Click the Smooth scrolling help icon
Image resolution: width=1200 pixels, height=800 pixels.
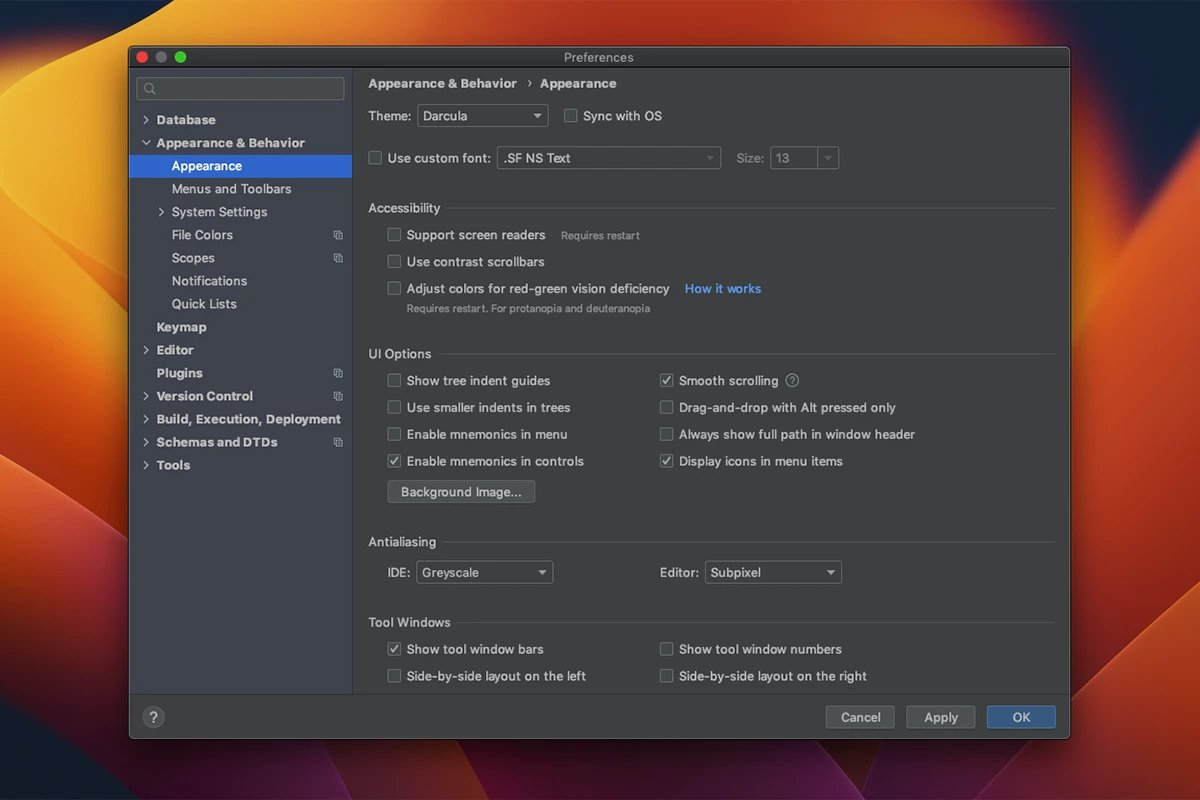792,381
